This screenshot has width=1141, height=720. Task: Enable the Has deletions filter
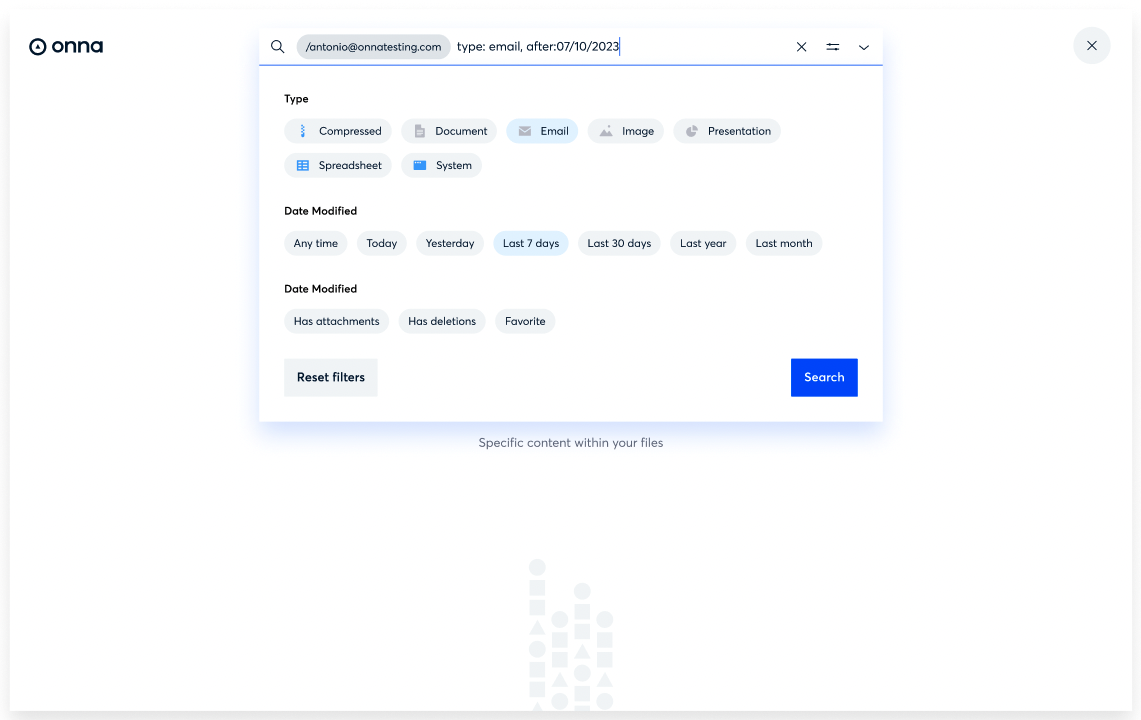[442, 321]
